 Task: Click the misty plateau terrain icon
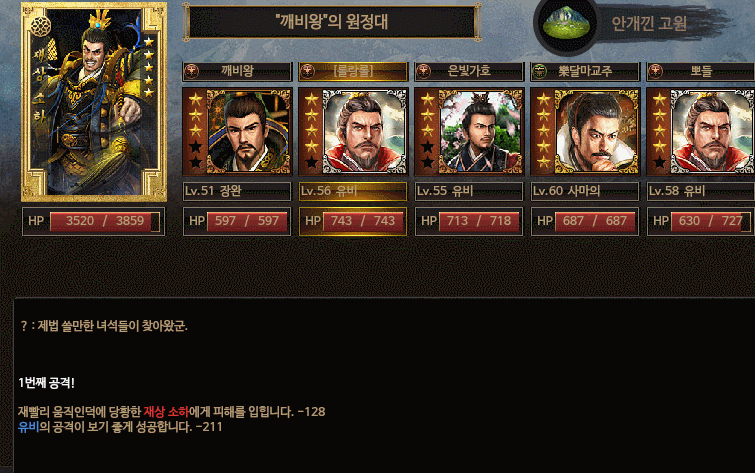567,24
